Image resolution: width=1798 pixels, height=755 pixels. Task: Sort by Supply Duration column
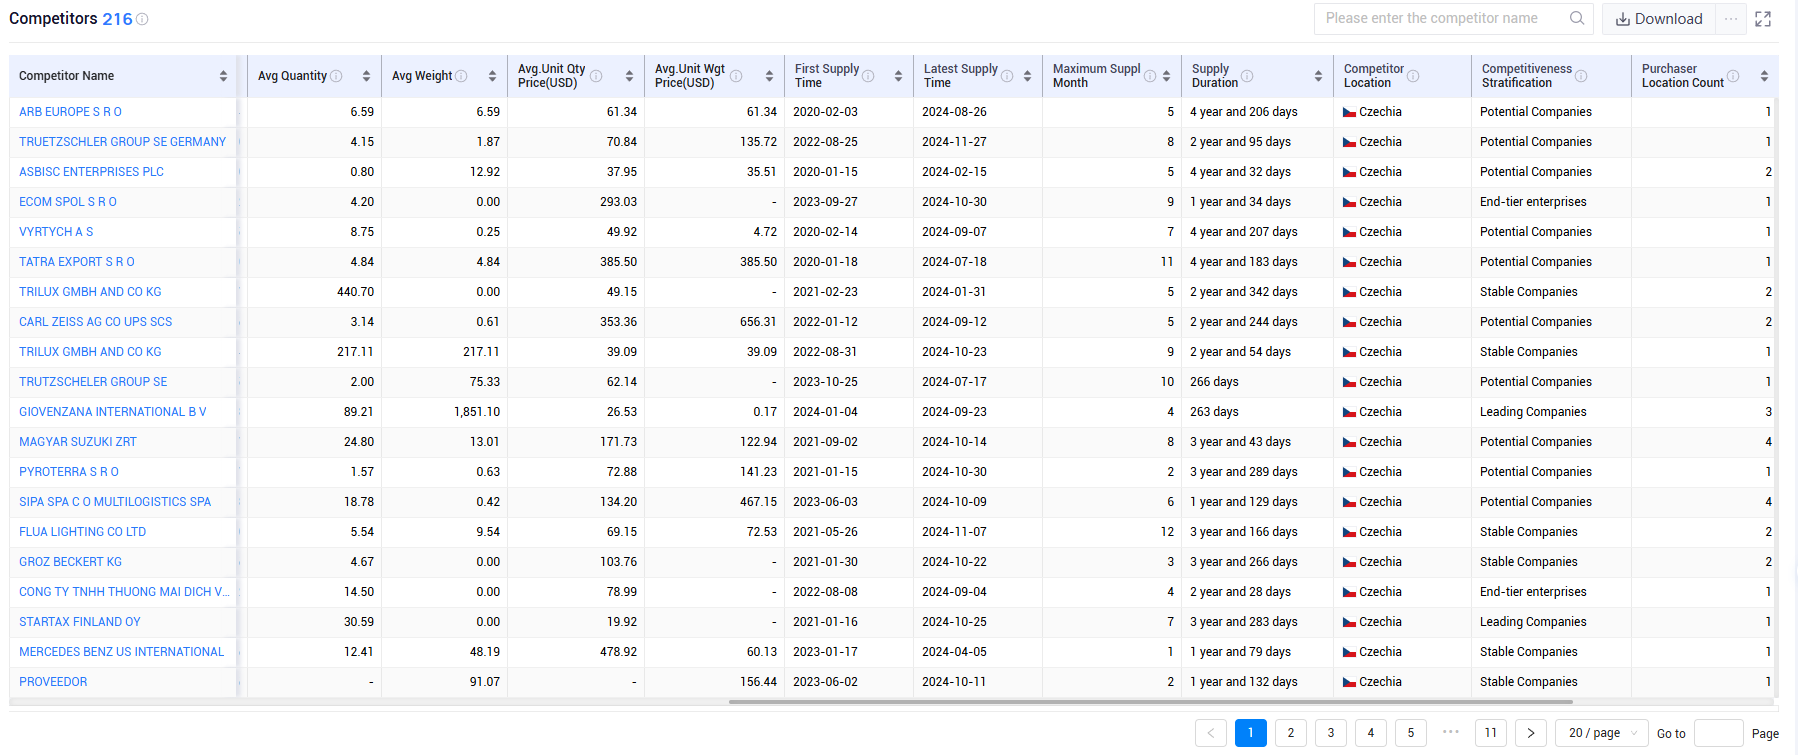click(x=1318, y=76)
